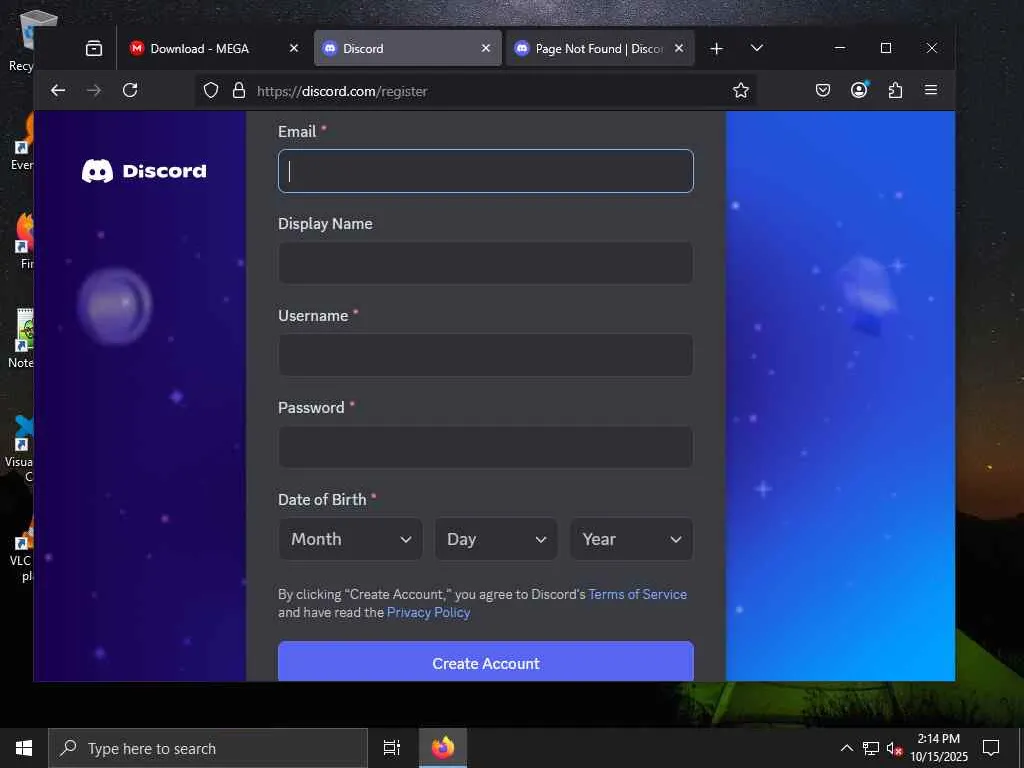Click the URL address bar text
The width and height of the screenshot is (1024, 768).
[x=342, y=91]
